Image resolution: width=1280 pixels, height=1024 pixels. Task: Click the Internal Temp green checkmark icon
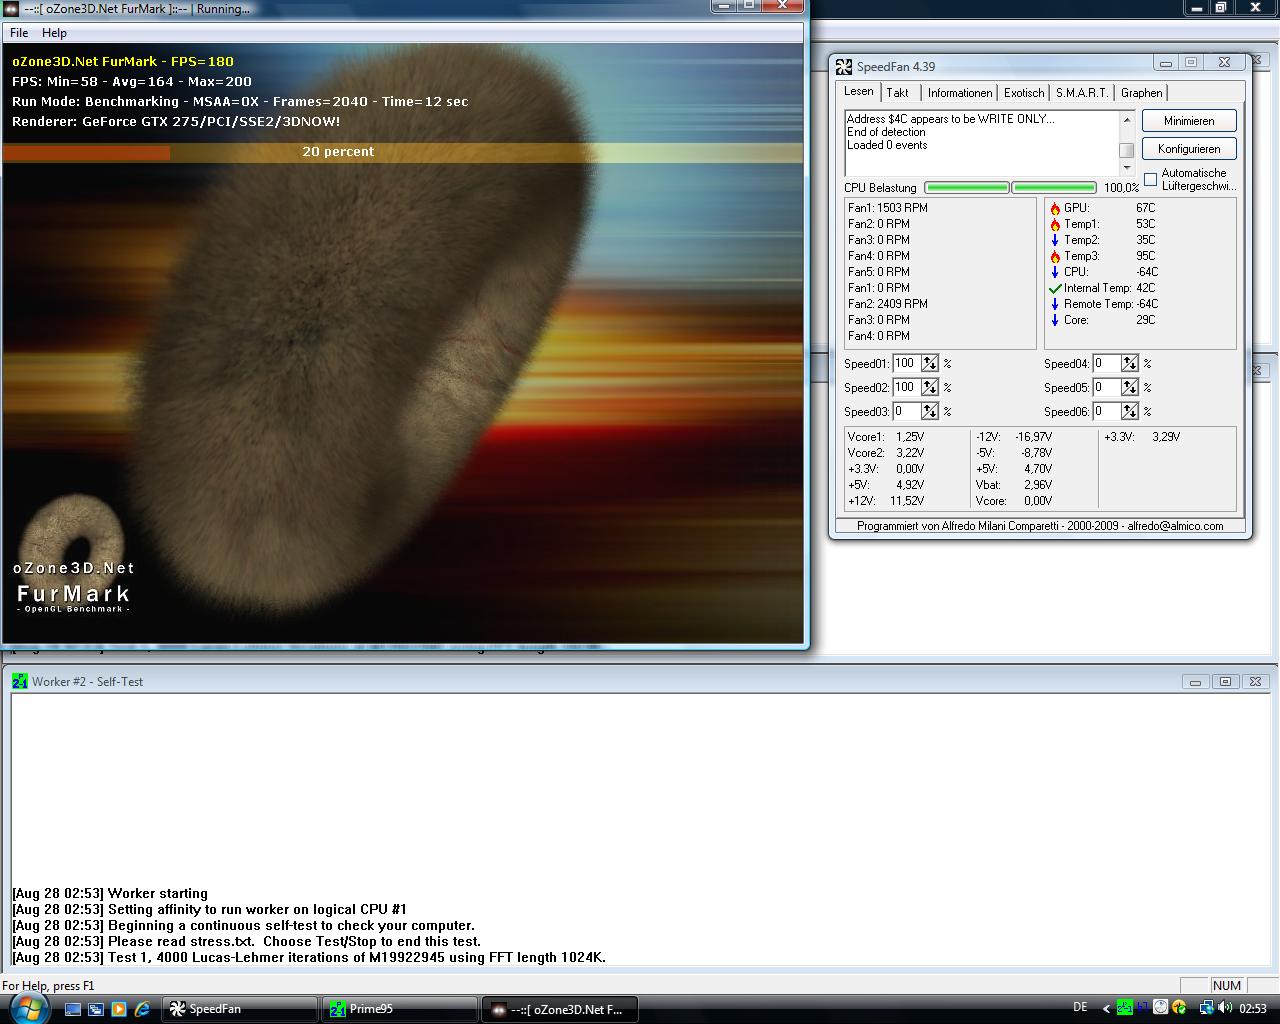click(1055, 288)
